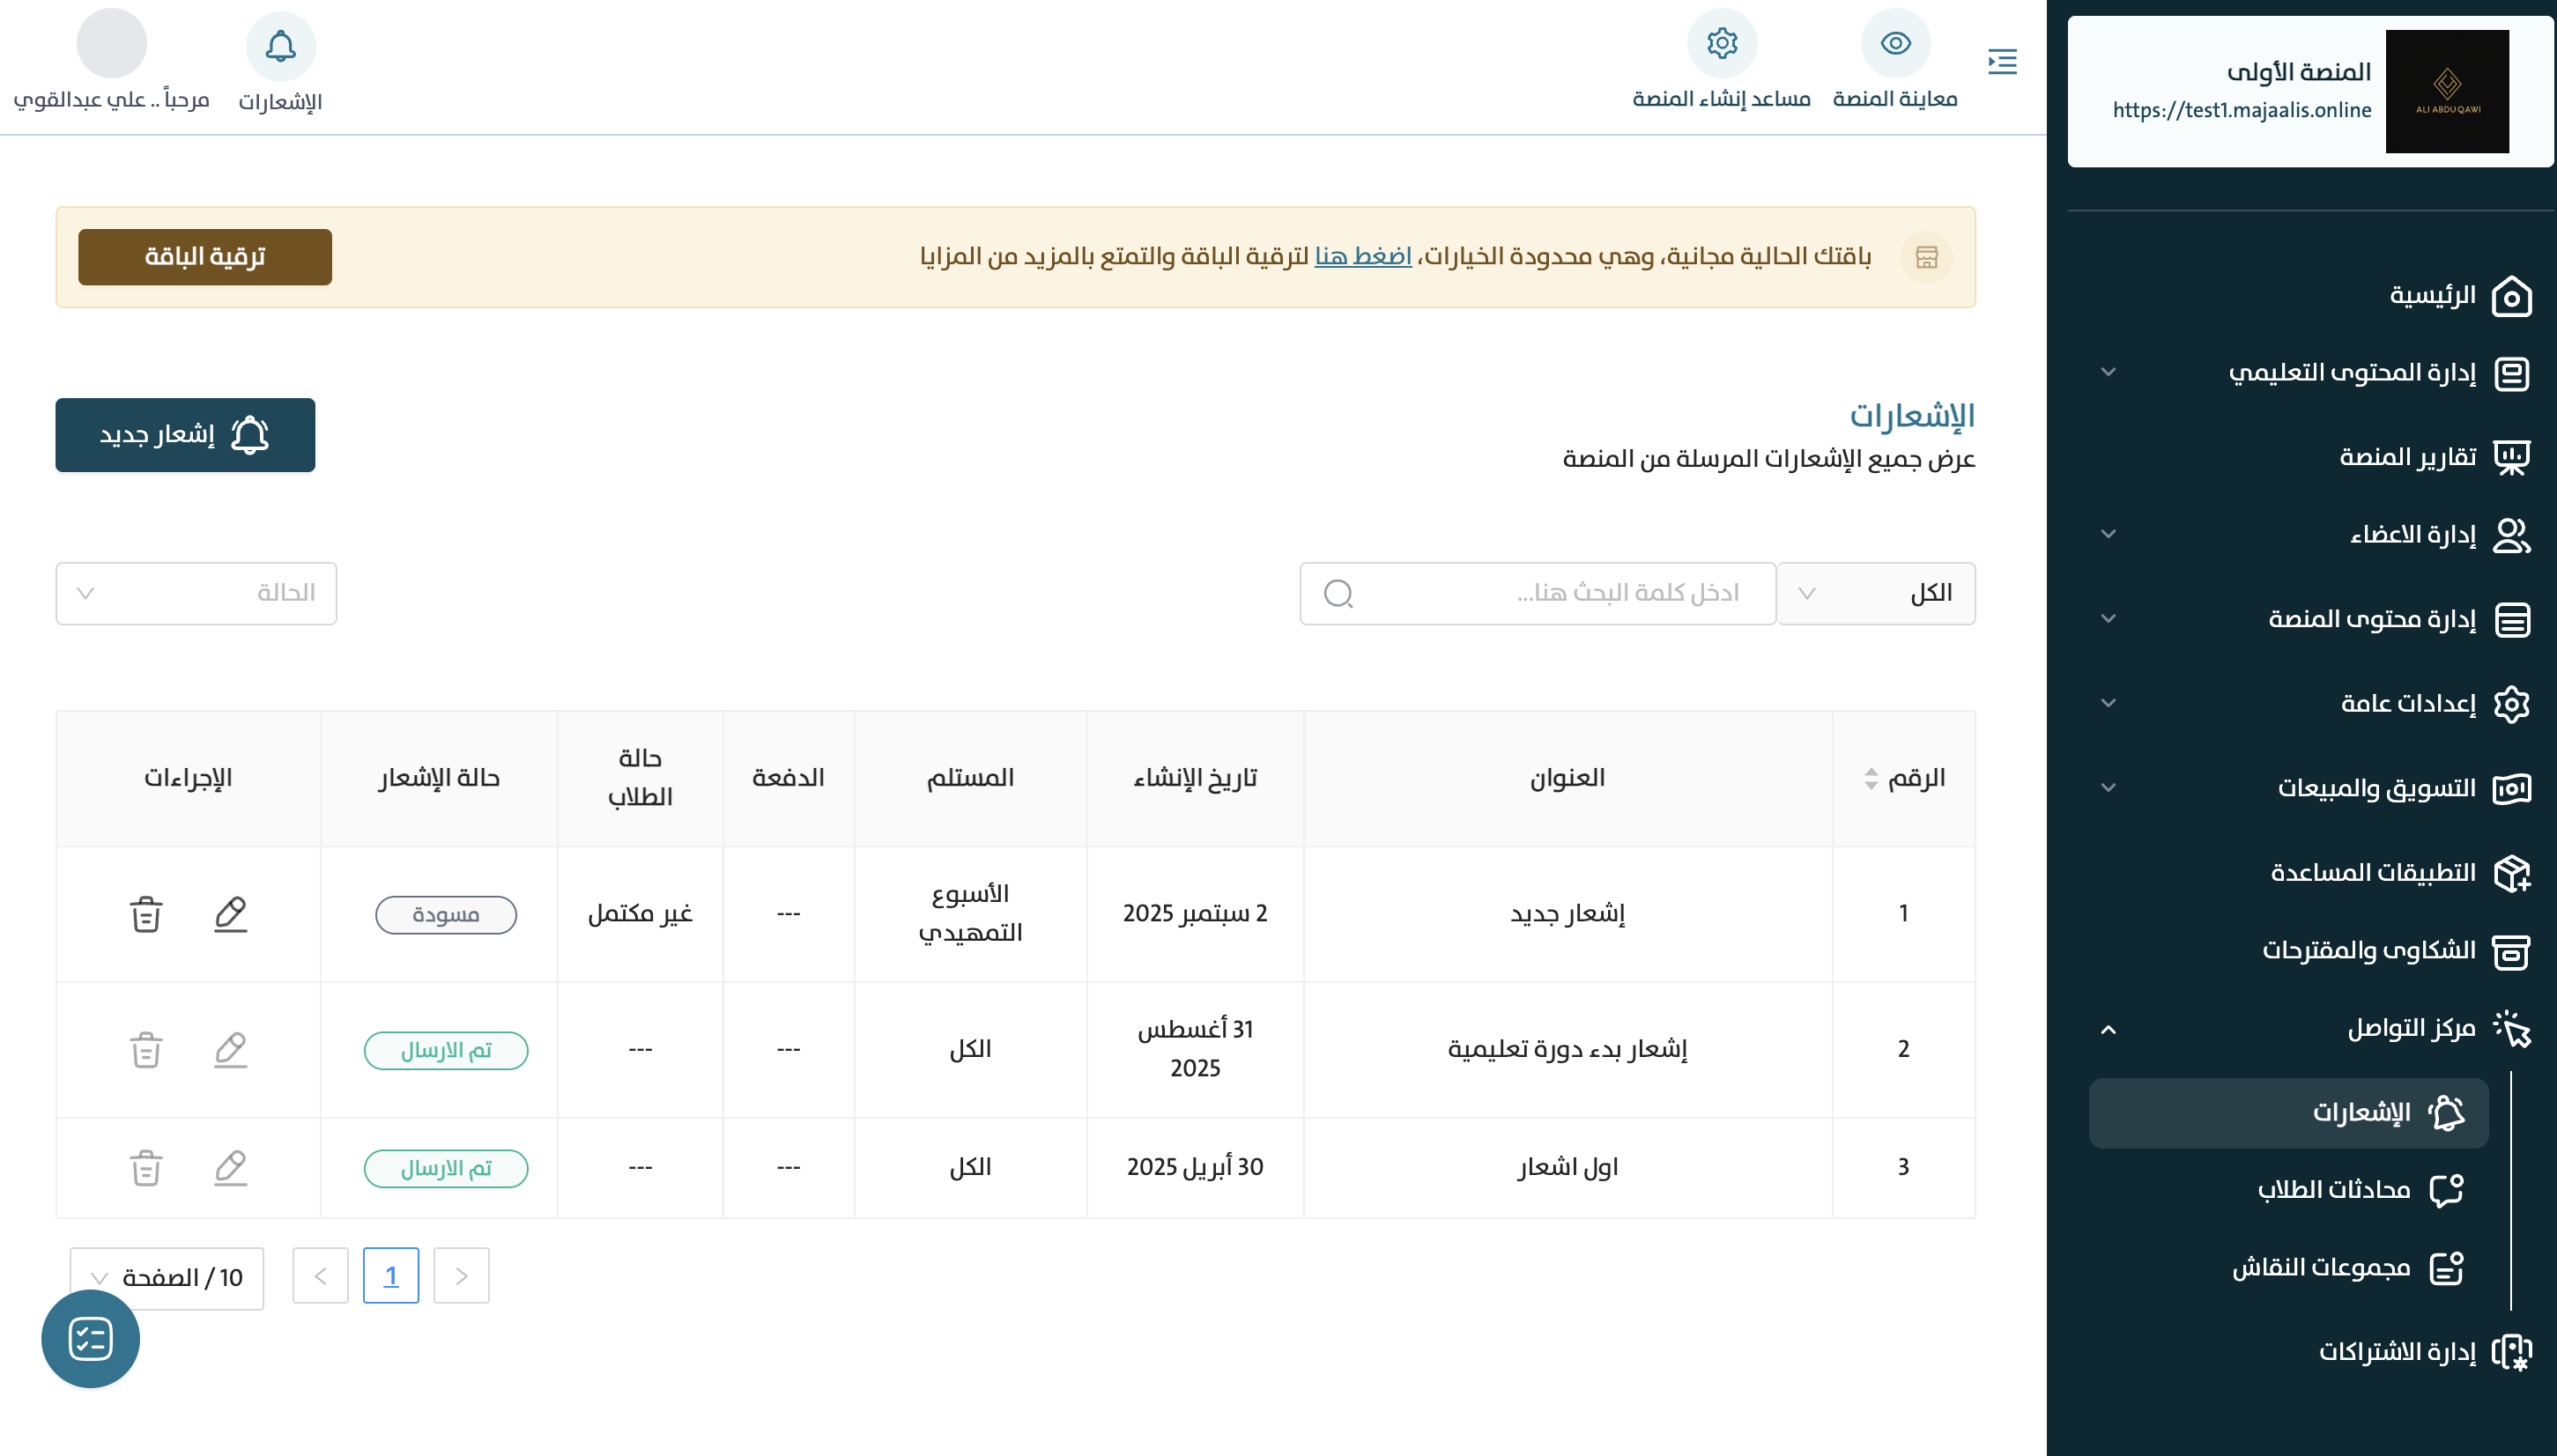2557x1456 pixels.
Task: Click the اضغط هنا upgrade link
Action: (1362, 256)
